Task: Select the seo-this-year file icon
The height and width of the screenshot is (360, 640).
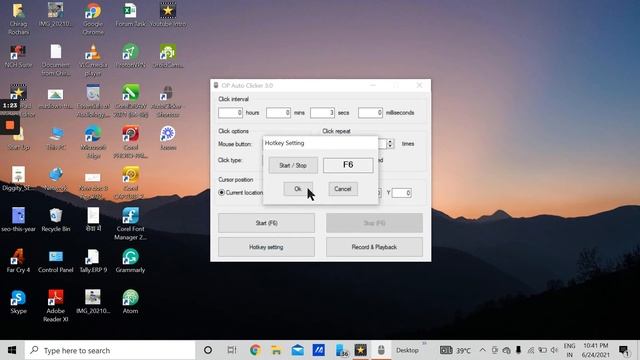Action: click(18, 220)
